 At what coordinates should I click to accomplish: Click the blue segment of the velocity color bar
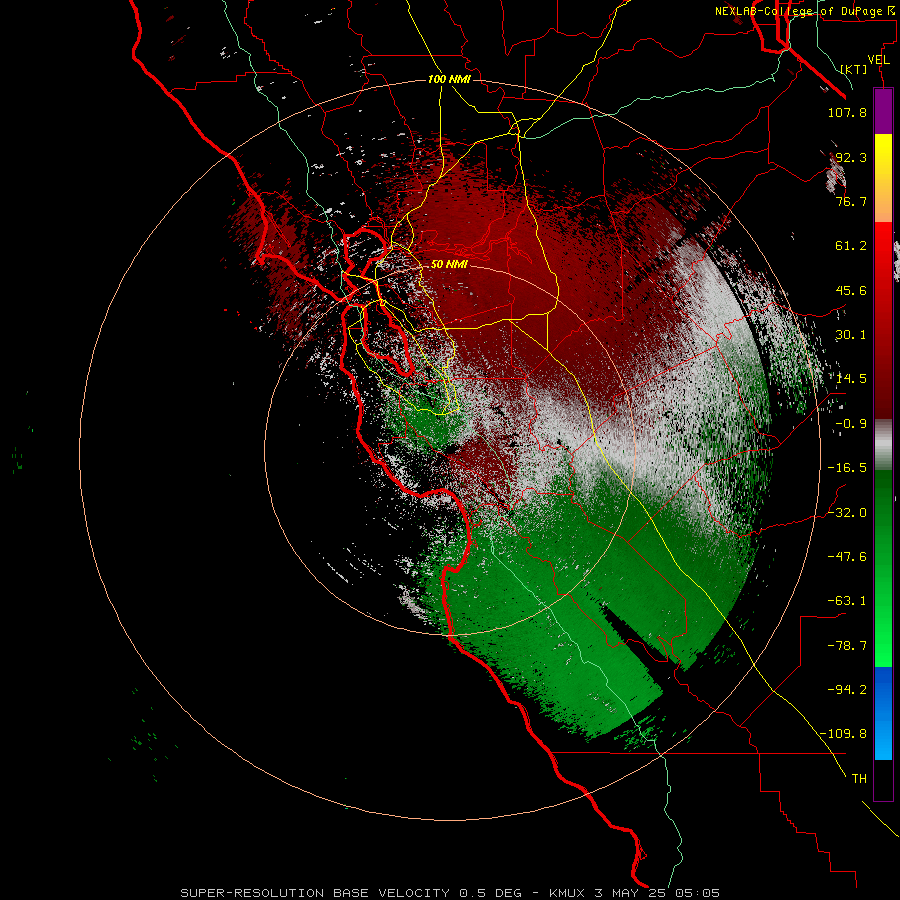[883, 713]
